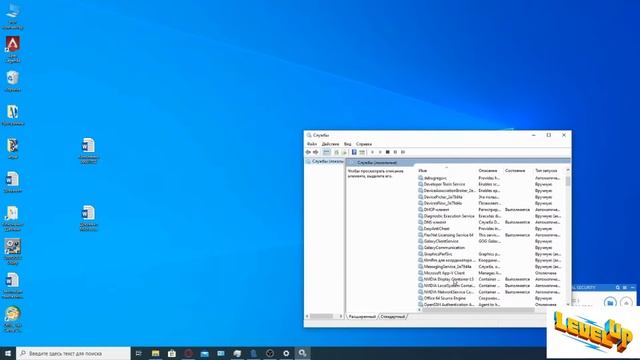The height and width of the screenshot is (360, 640).
Task: Select the DNS-клиент service row
Action: (491, 222)
